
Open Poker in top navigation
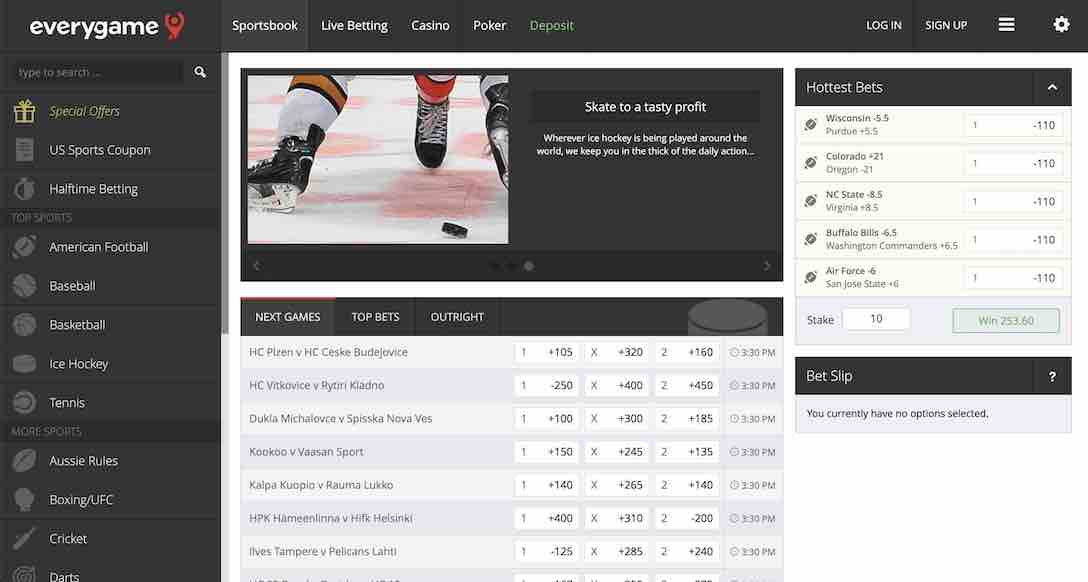click(x=489, y=26)
